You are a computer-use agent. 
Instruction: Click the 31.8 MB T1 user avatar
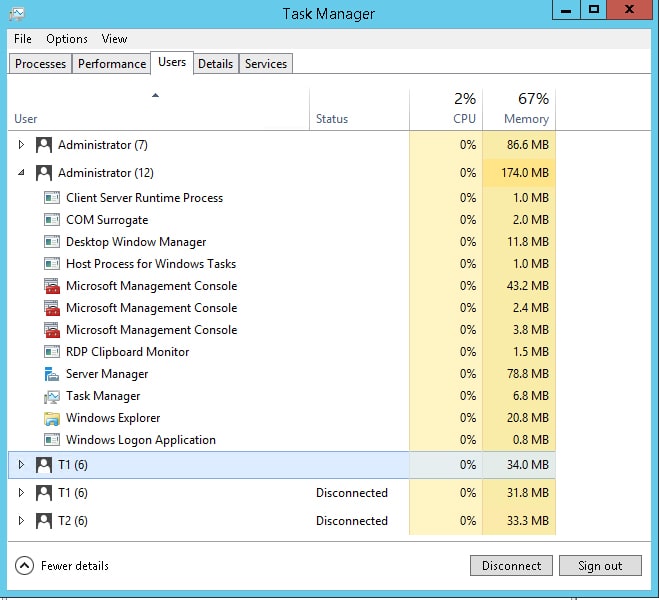coord(44,492)
